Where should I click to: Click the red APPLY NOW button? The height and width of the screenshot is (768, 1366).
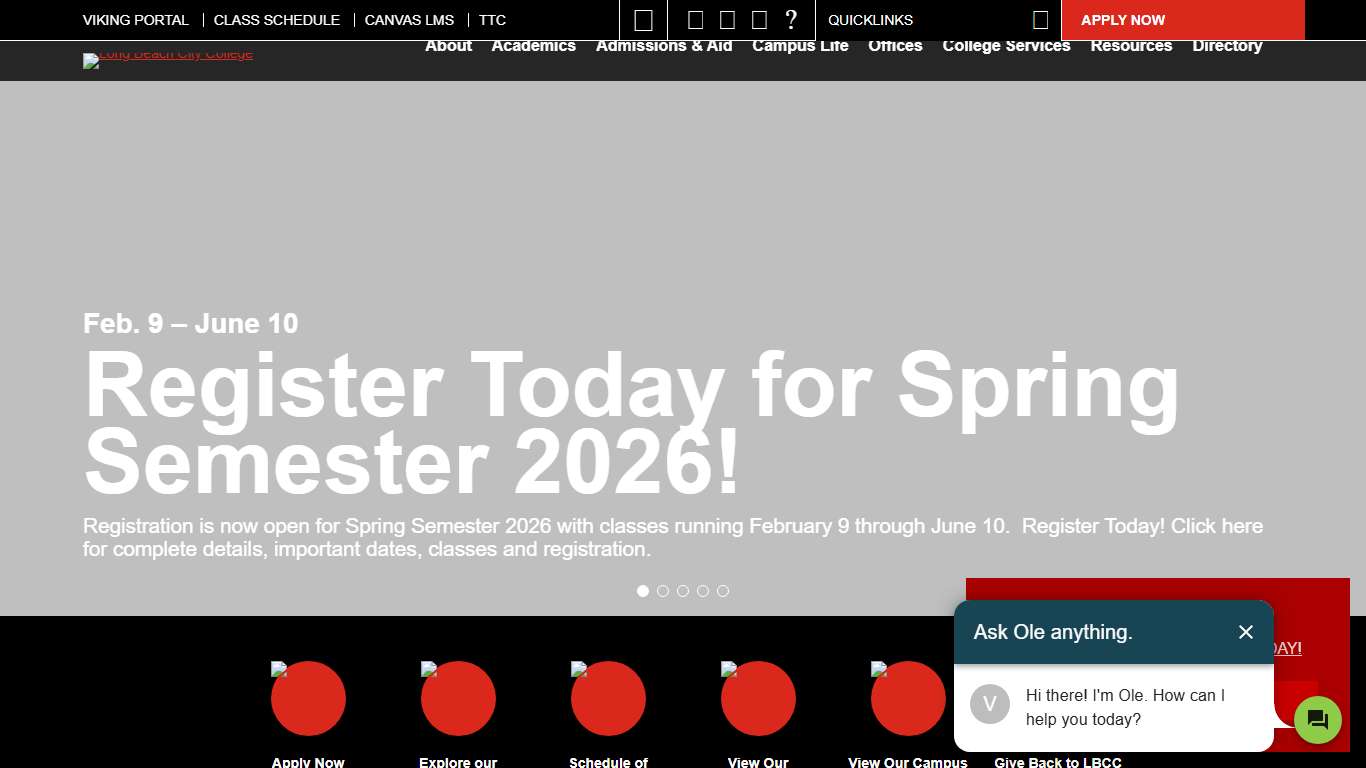1122,20
